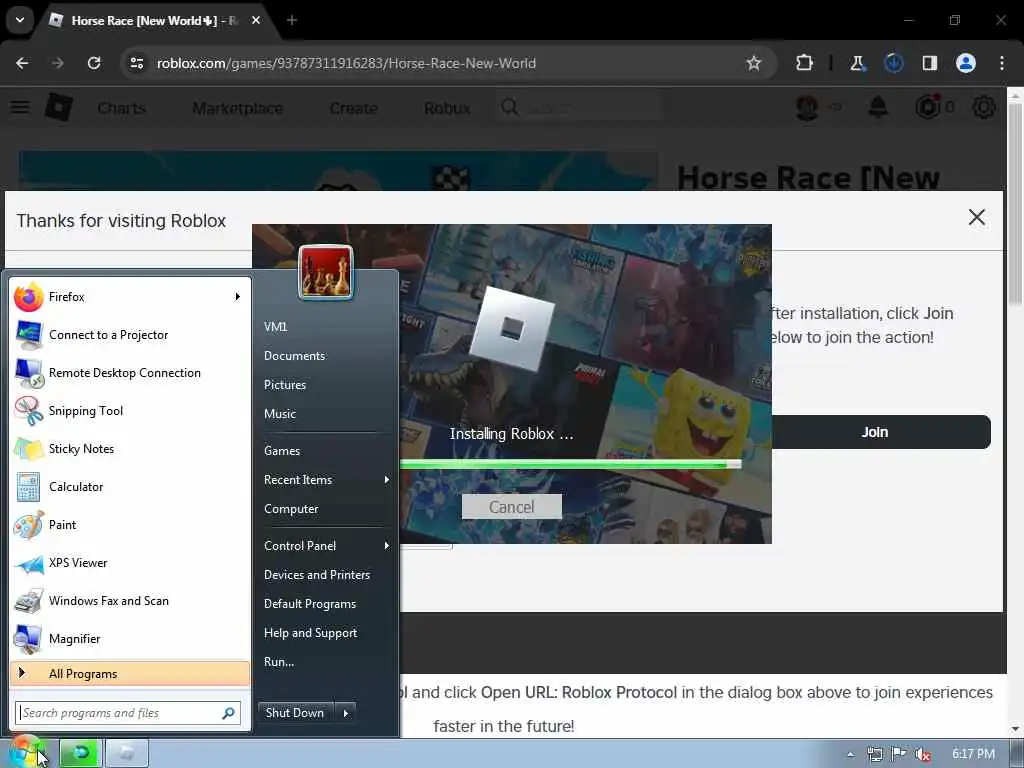Show hidden tray icons arrow
Screen dimensions: 1024x768
(x=850, y=754)
